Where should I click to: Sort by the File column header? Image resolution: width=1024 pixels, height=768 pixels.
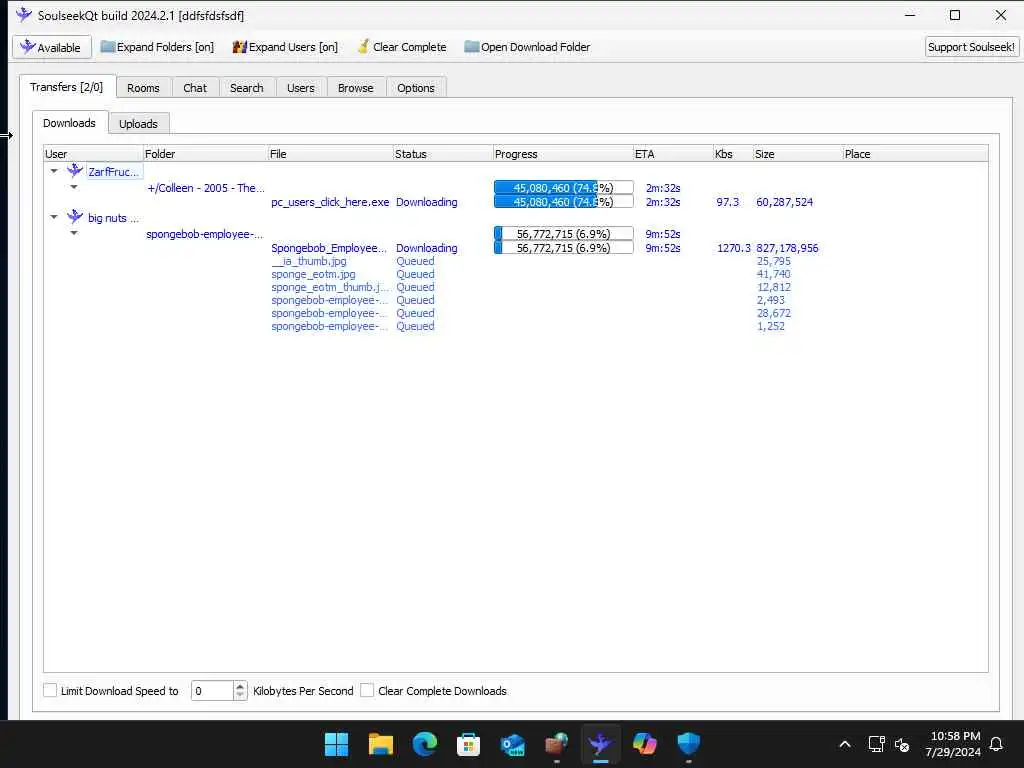click(330, 154)
